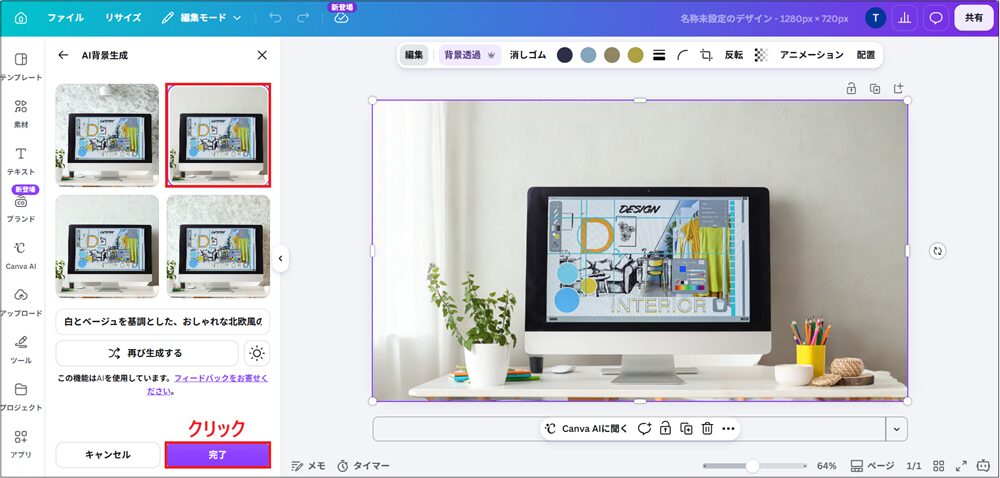
Task: Select the third generated background thumbnail
Action: point(107,246)
